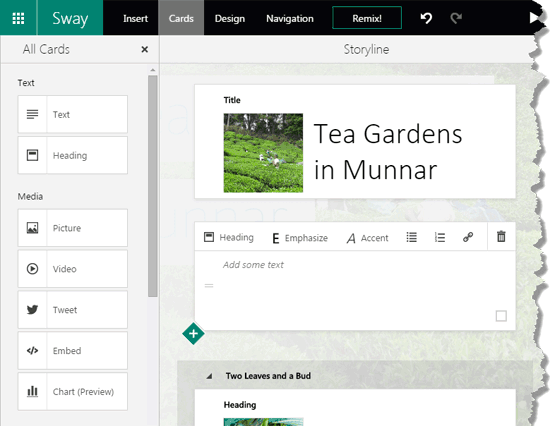Click the green plus add-content button
550x426 pixels.
[193, 334]
